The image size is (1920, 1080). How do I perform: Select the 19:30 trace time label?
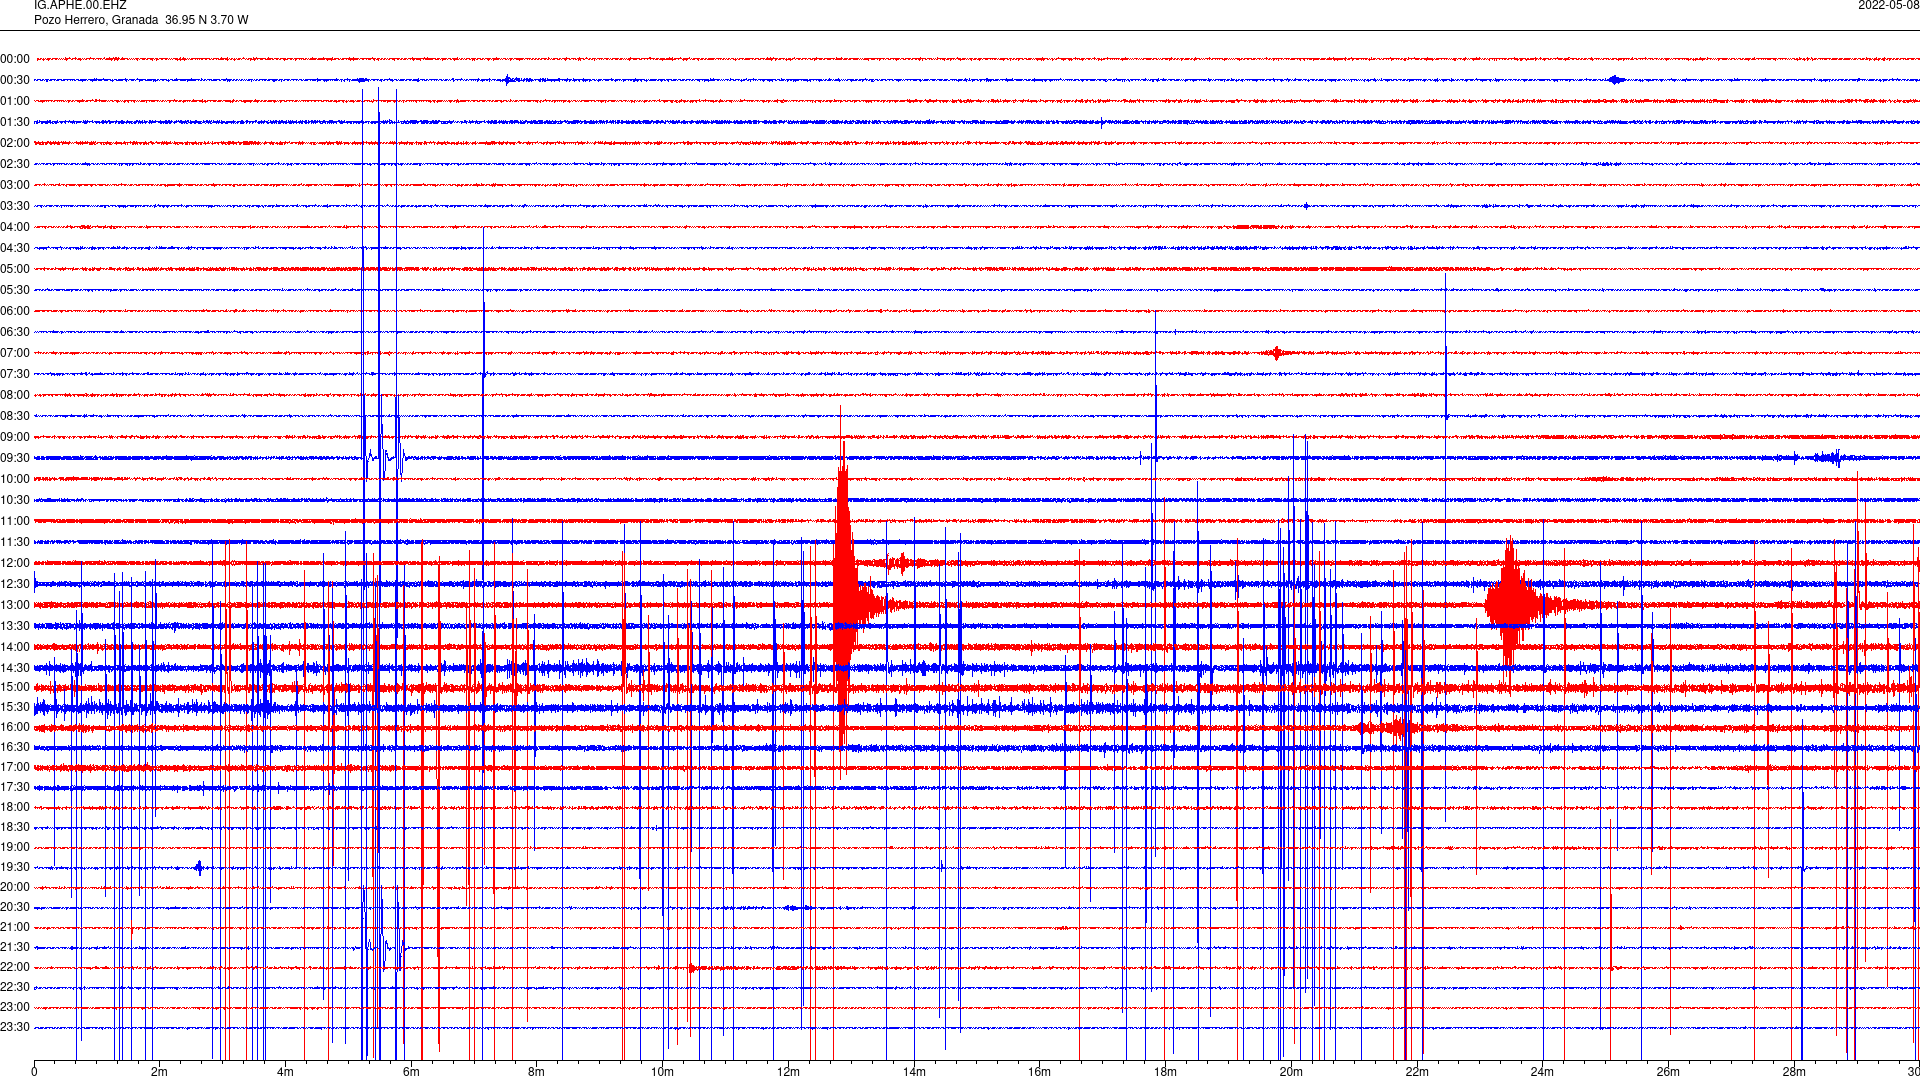point(15,867)
